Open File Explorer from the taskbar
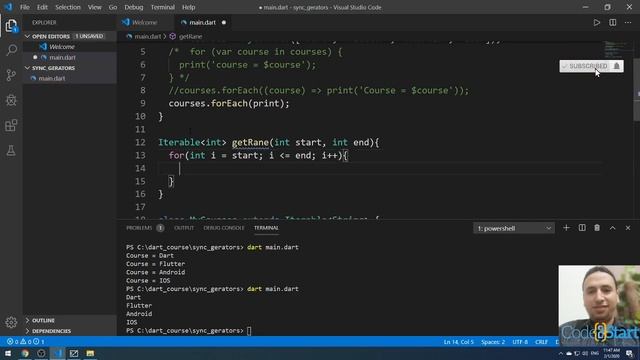 (90, 353)
